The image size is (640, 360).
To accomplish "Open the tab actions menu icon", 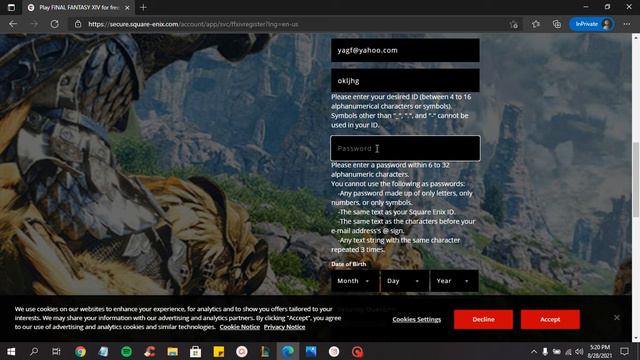I will pos(11,7).
